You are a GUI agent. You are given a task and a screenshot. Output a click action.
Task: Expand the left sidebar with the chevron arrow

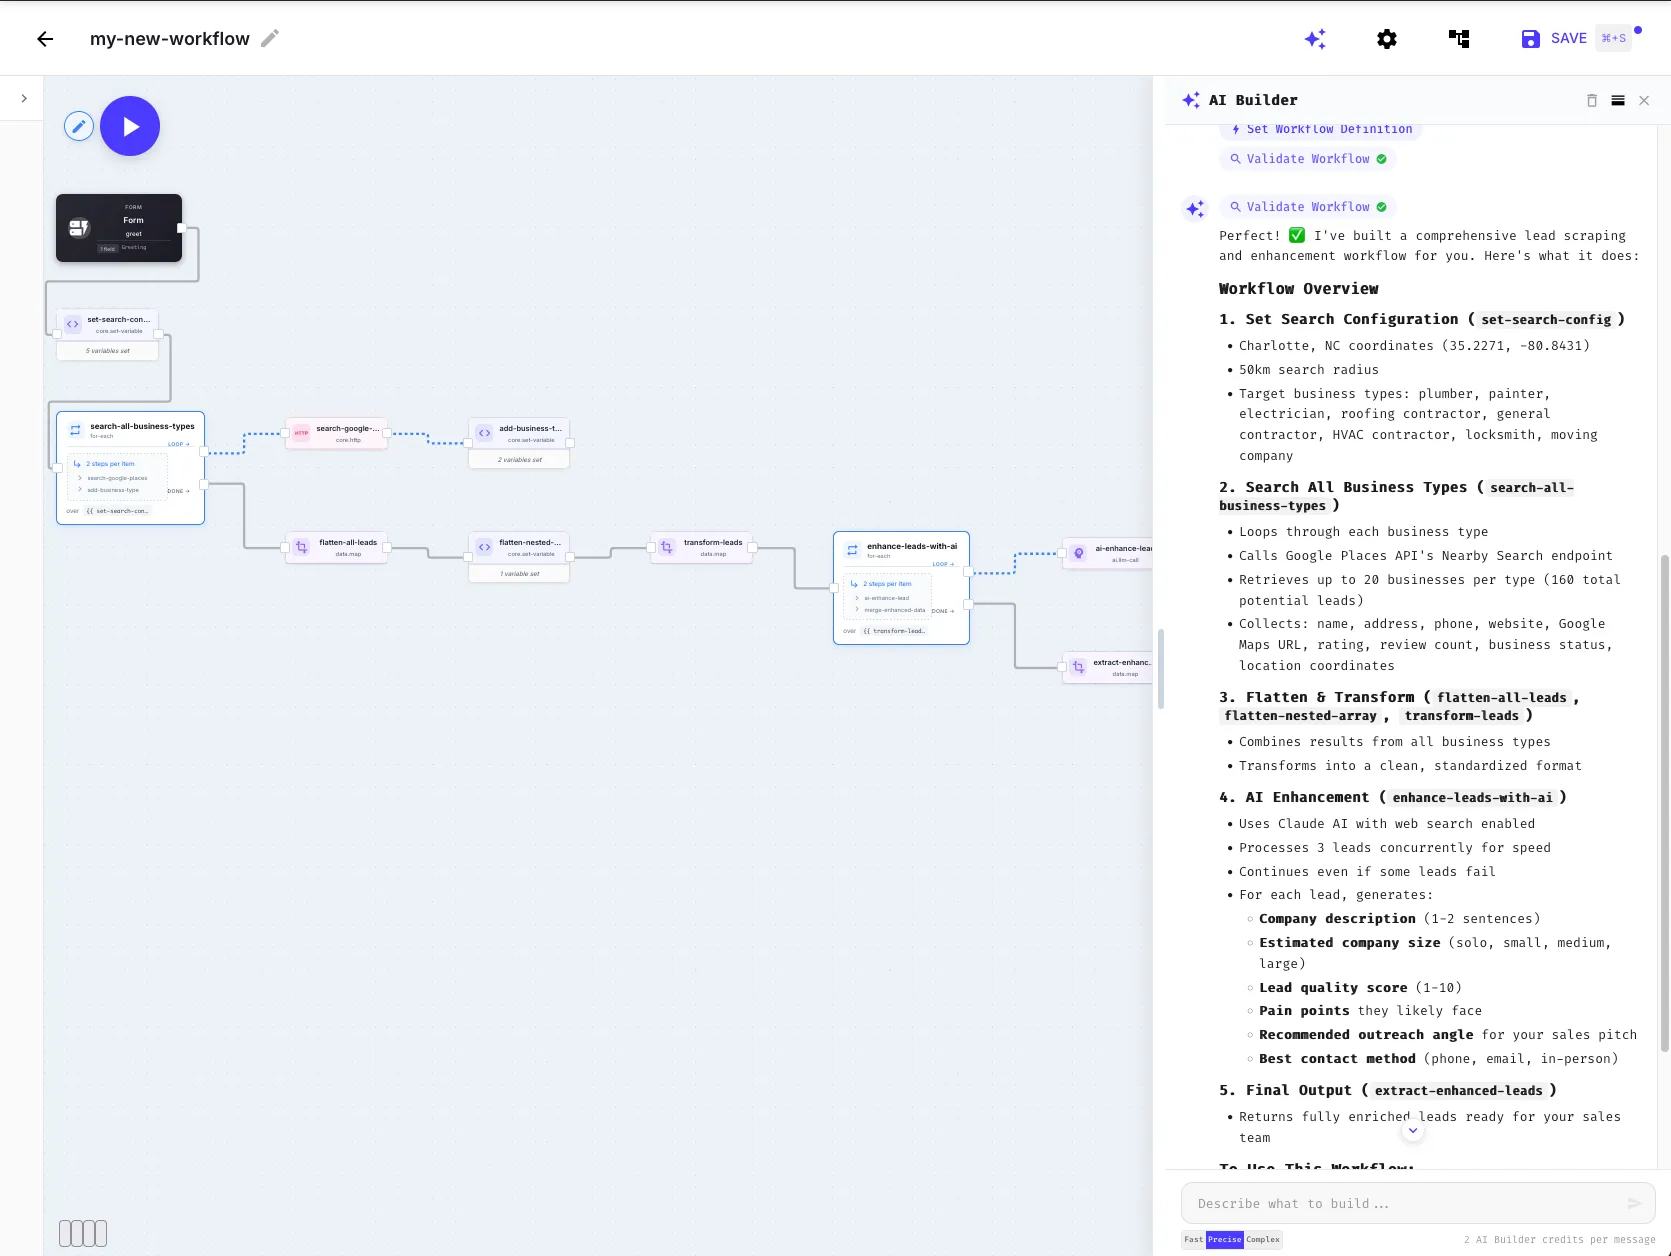tap(23, 98)
